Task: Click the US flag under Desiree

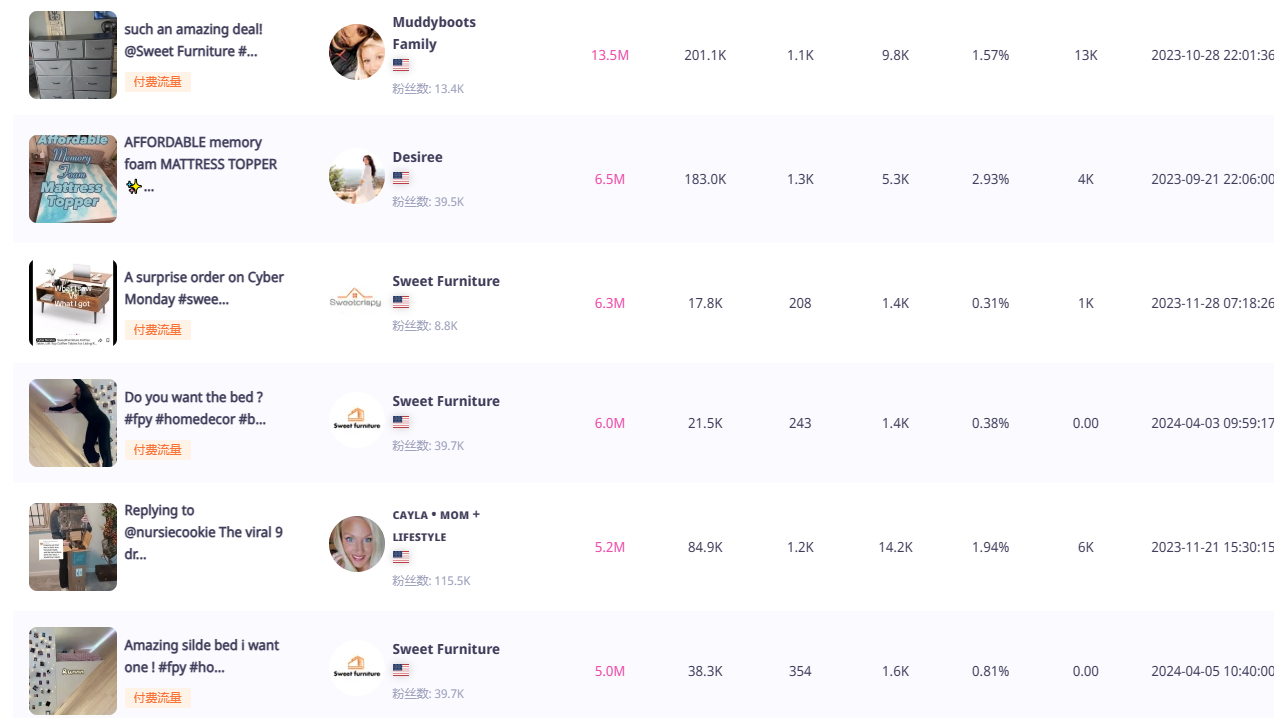Action: (x=401, y=178)
